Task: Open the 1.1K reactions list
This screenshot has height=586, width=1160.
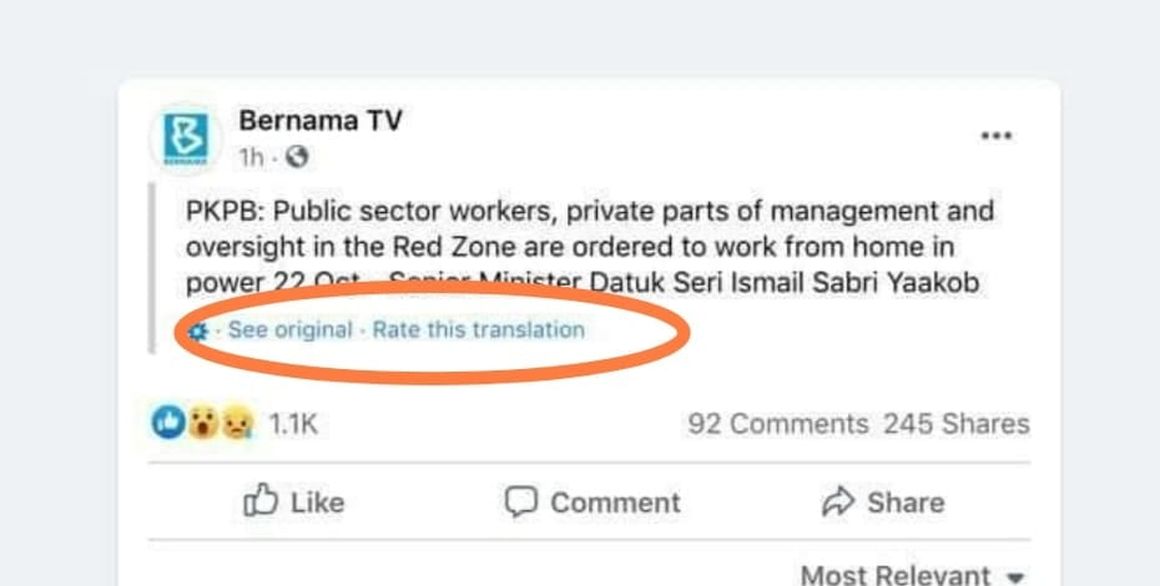Action: pos(293,424)
